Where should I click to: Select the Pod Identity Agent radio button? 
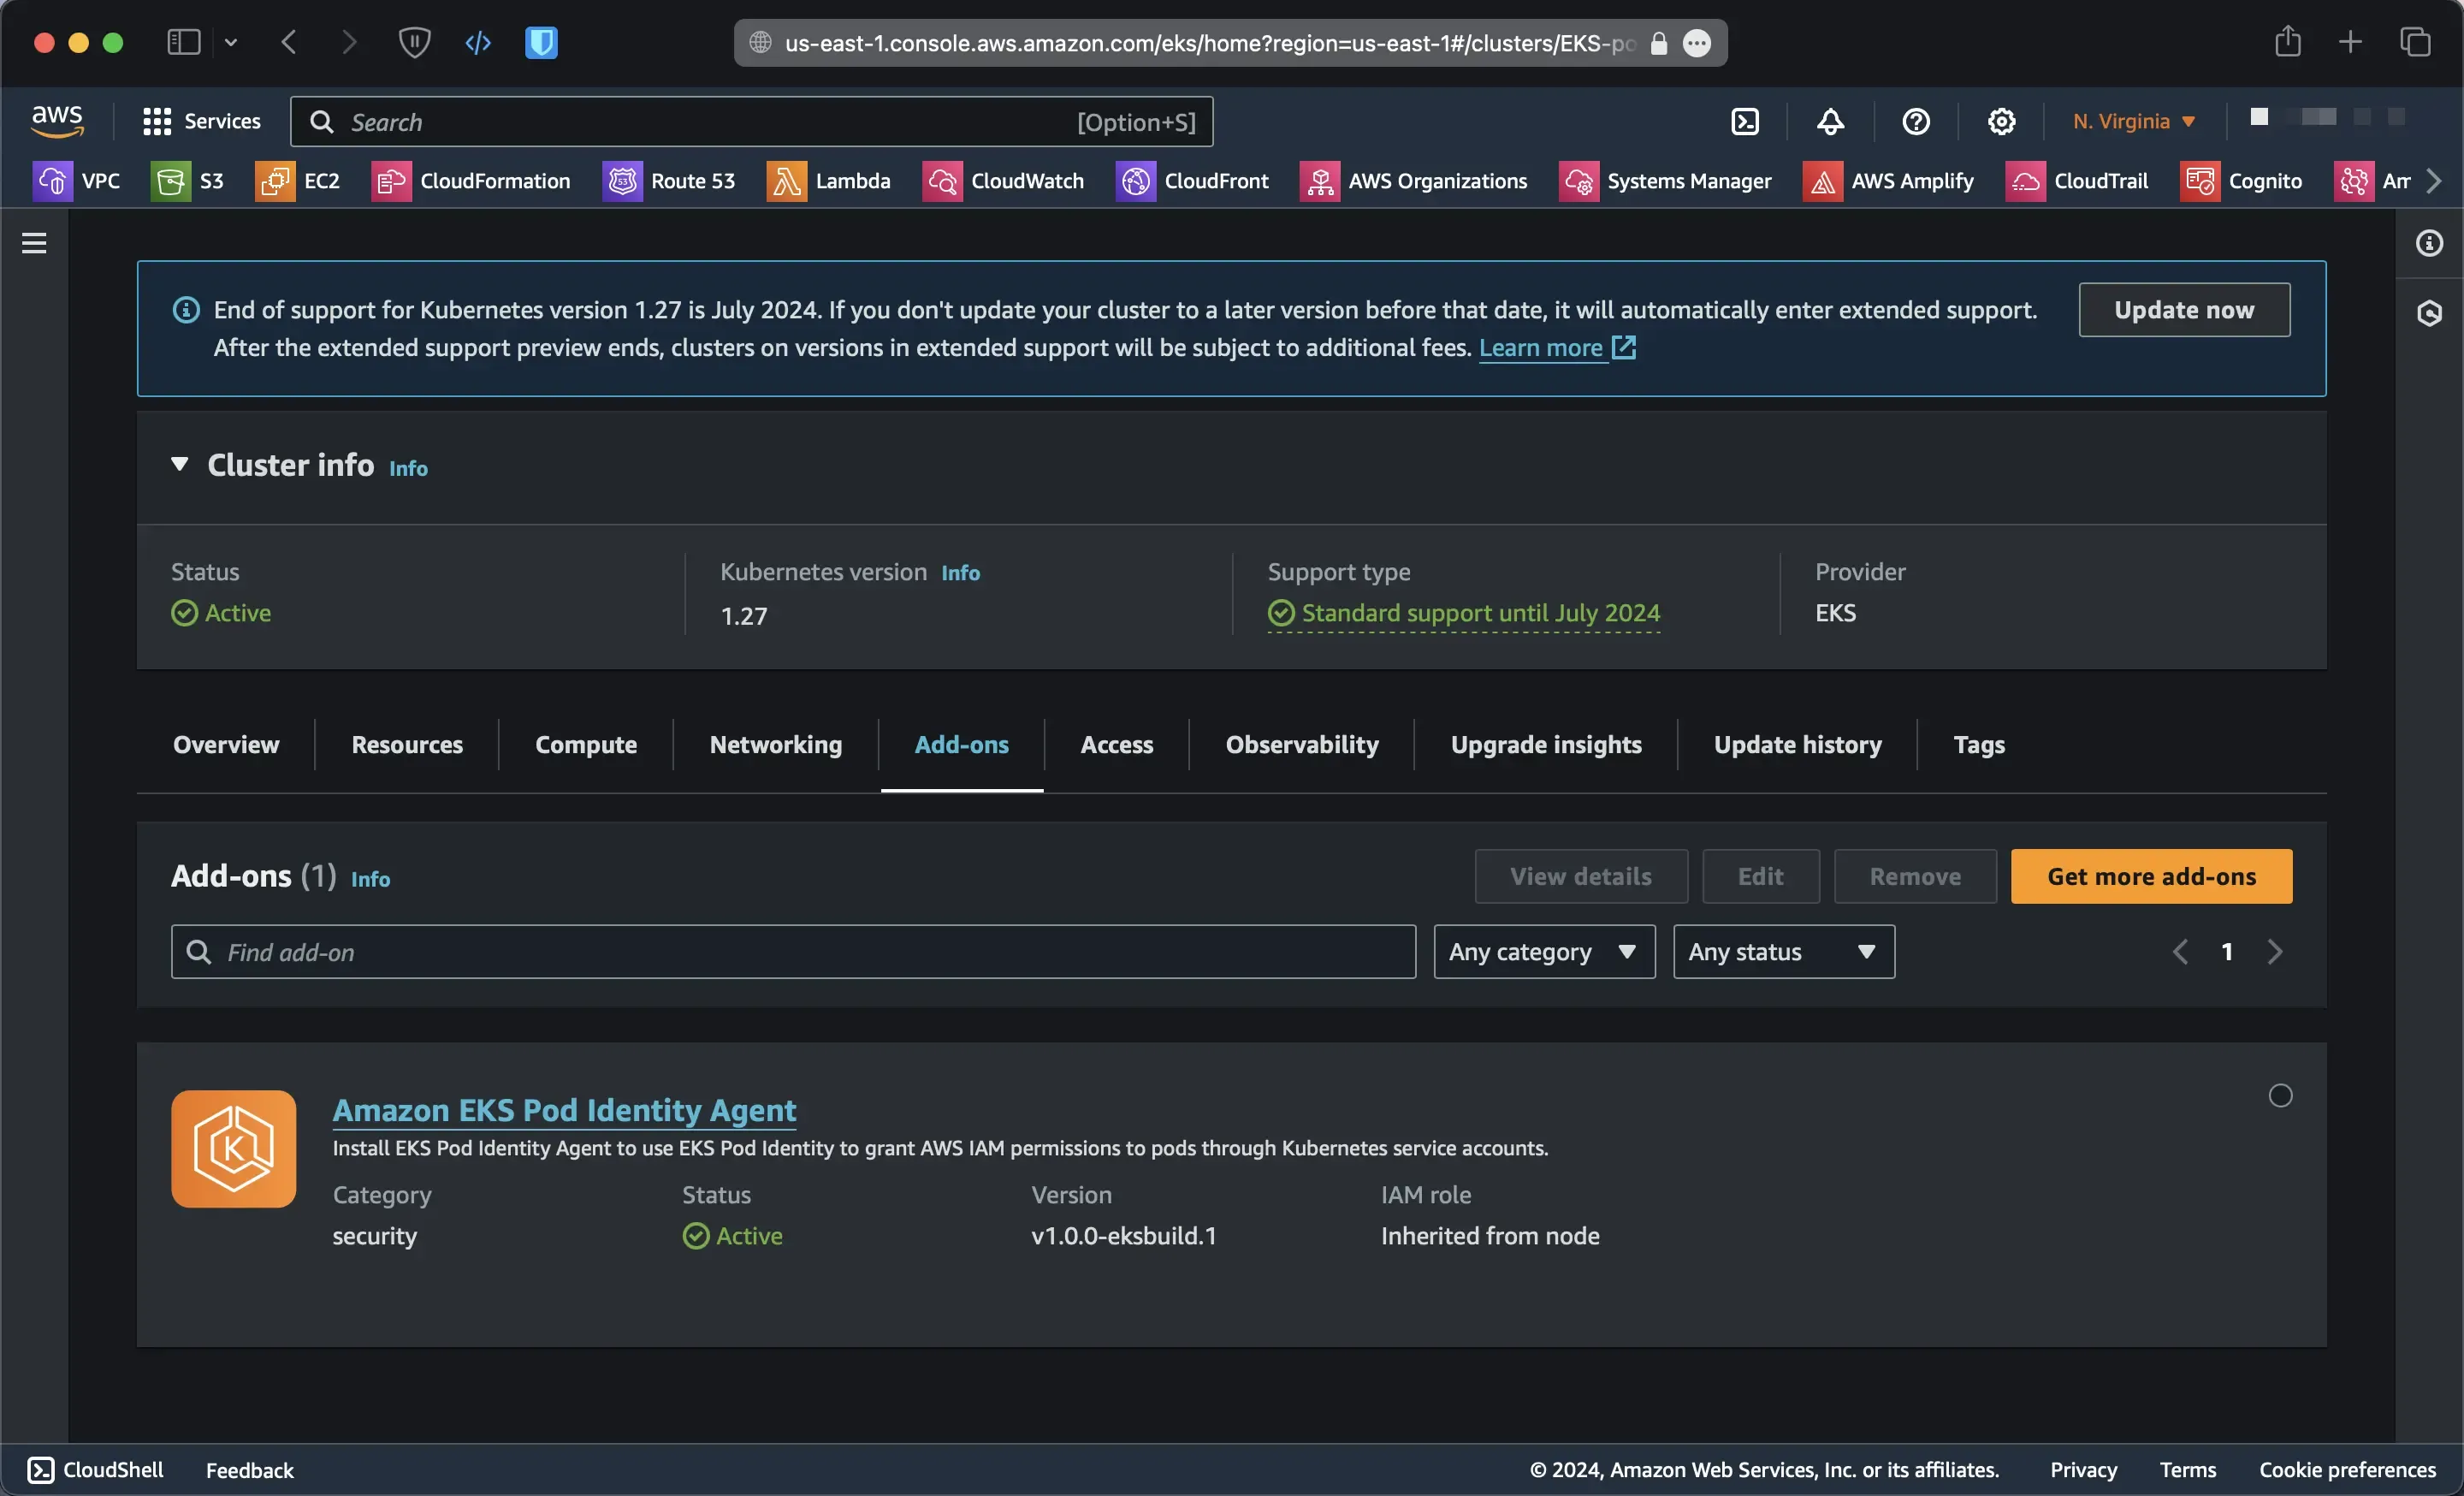click(x=2280, y=1096)
